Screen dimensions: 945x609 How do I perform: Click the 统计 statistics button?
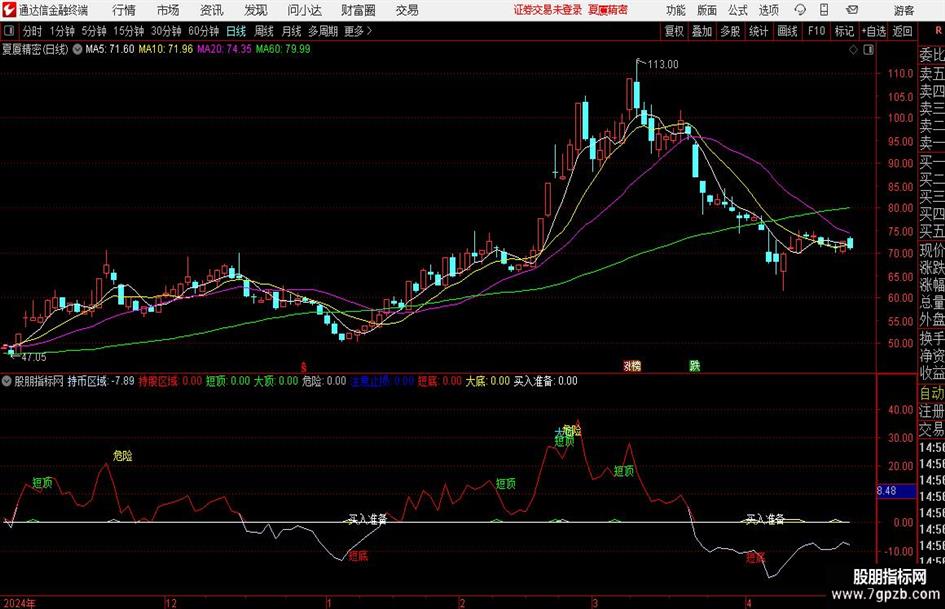(758, 31)
